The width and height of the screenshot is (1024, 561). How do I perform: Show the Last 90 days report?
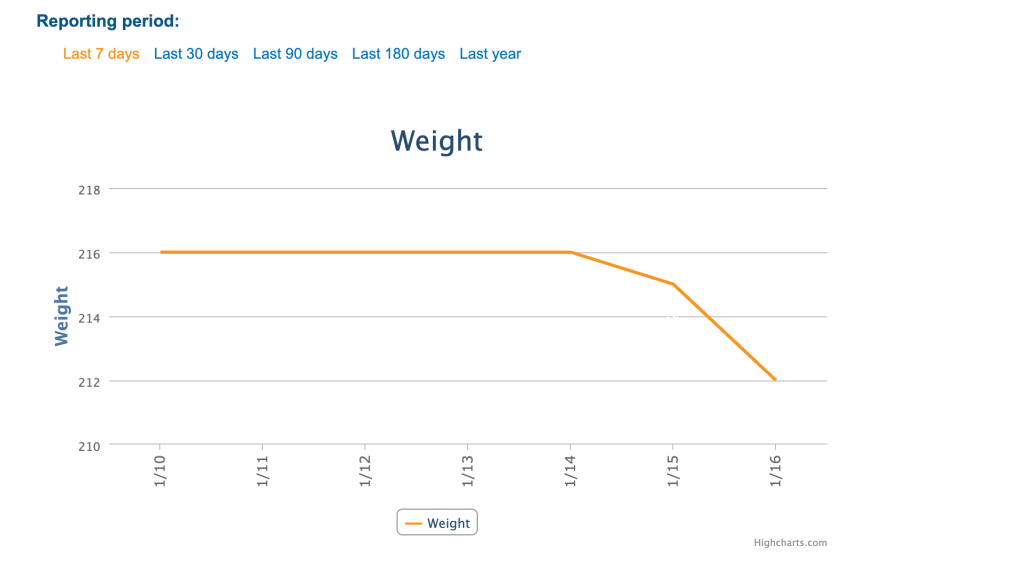click(x=295, y=54)
